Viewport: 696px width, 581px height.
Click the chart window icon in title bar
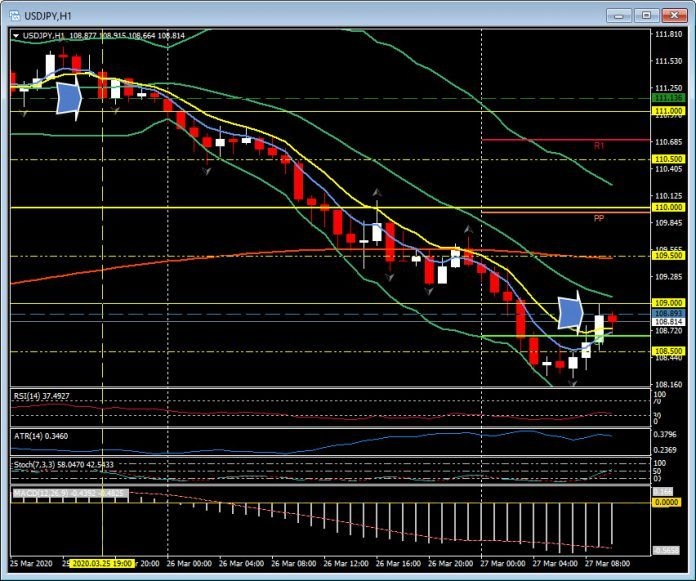coord(15,16)
